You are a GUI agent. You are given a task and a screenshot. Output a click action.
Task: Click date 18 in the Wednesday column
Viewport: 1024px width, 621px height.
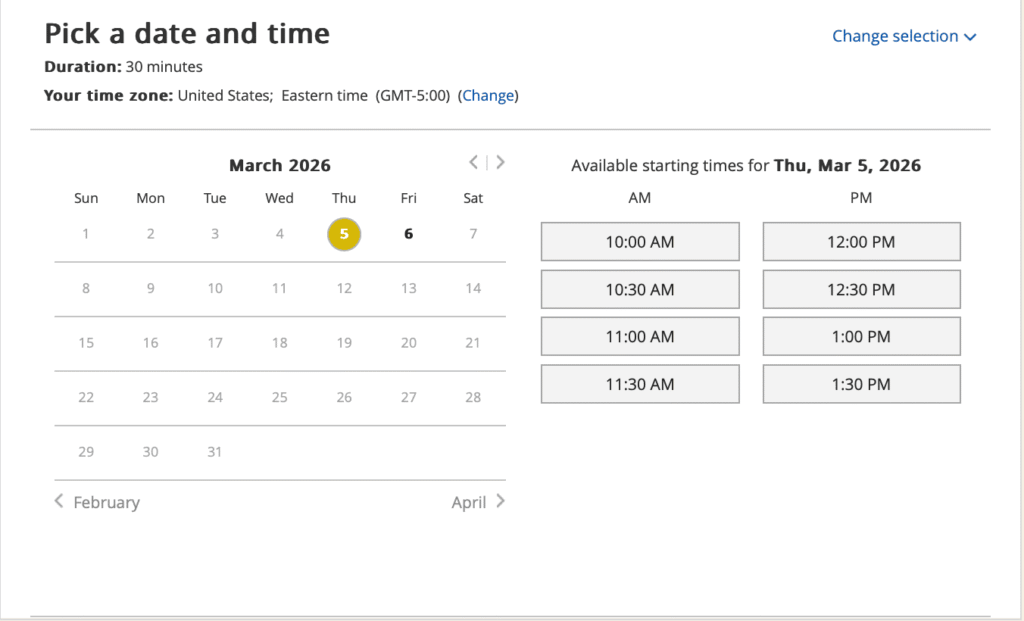pos(280,343)
